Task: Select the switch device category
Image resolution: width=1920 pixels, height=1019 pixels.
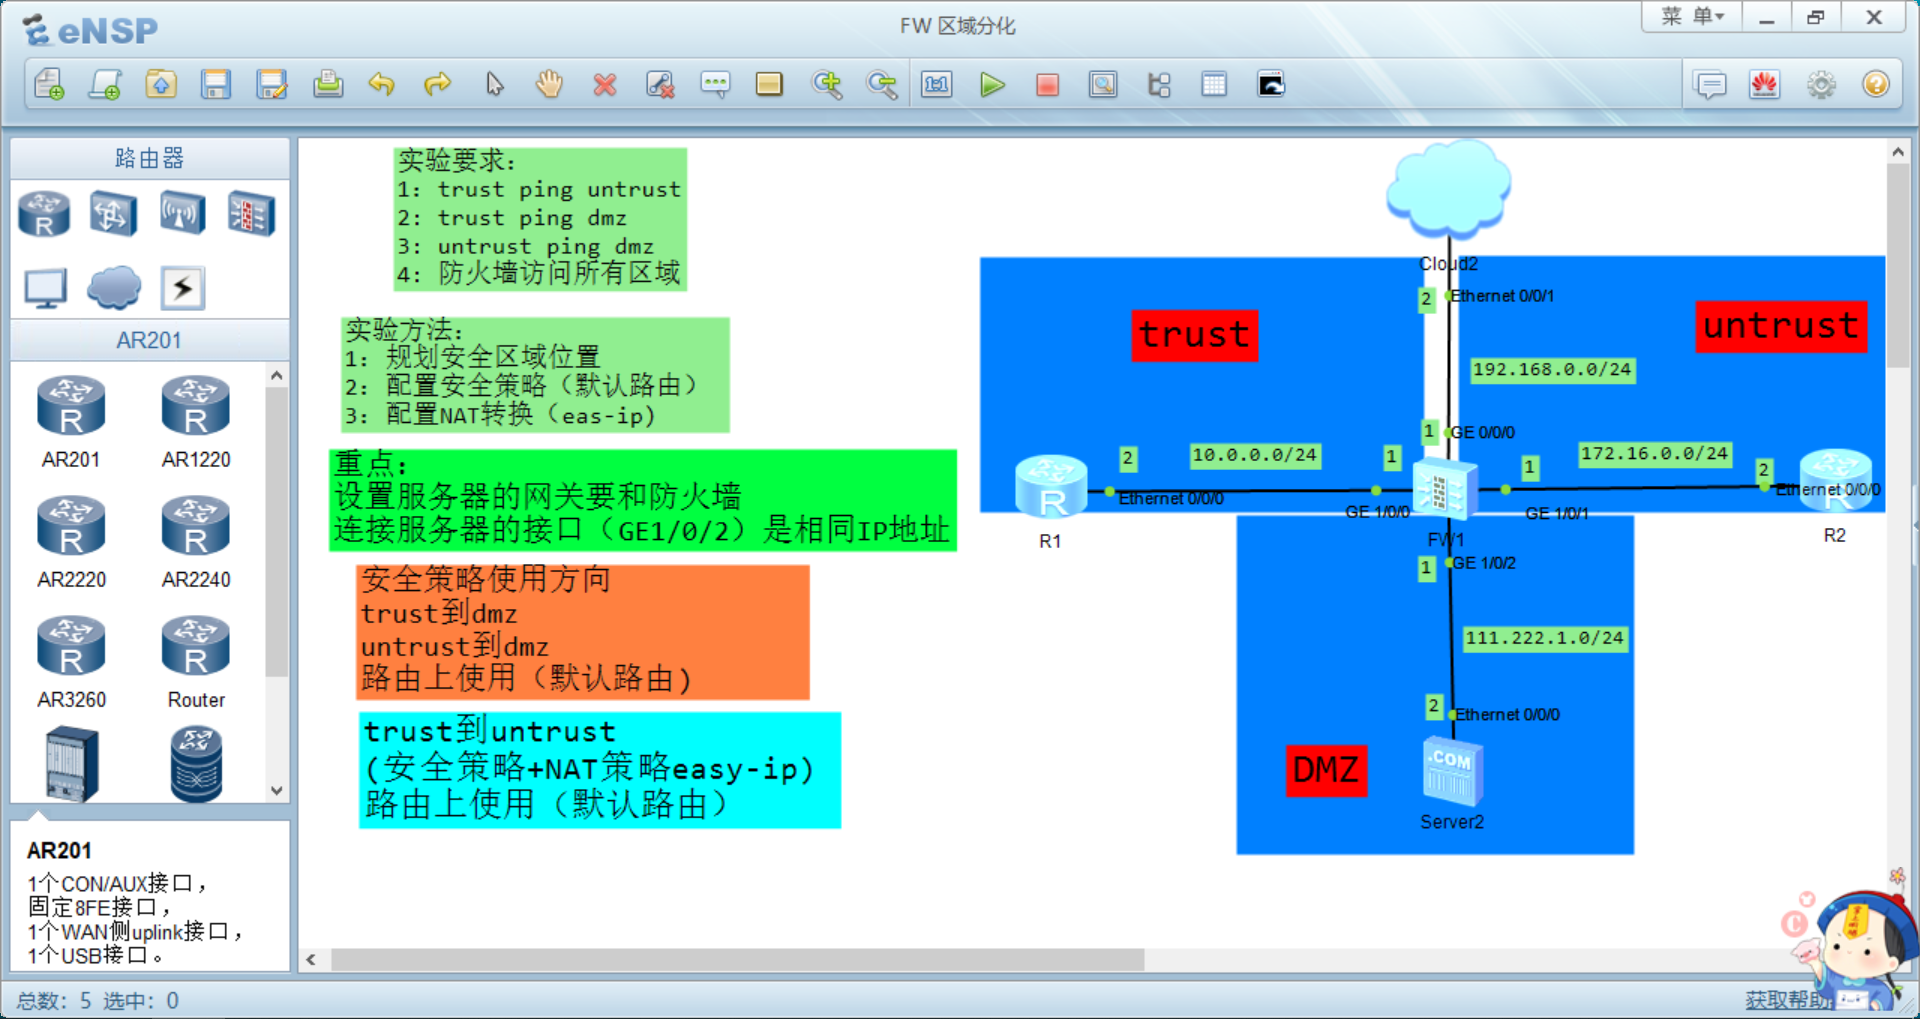Action: click(x=113, y=214)
